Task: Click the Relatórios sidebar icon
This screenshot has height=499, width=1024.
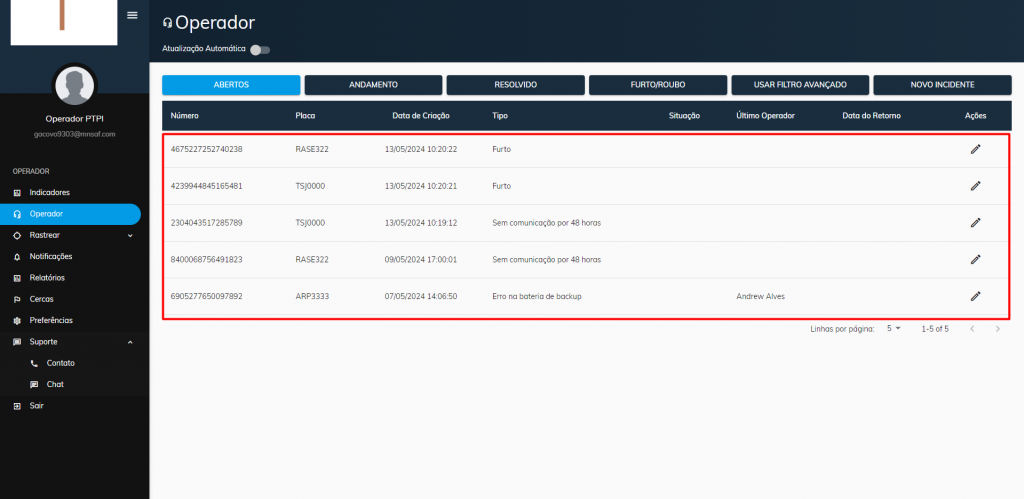Action: click(x=17, y=278)
